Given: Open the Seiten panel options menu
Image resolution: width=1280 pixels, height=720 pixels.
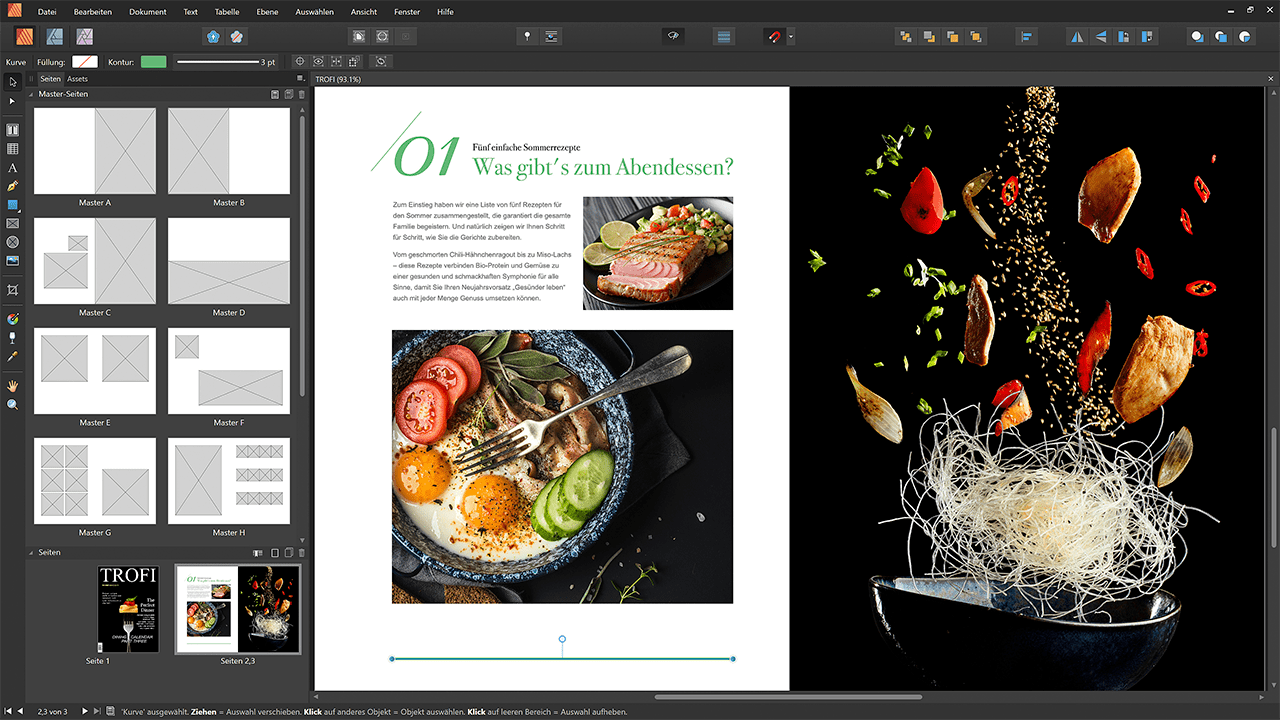Looking at the screenshot, I should (x=300, y=78).
